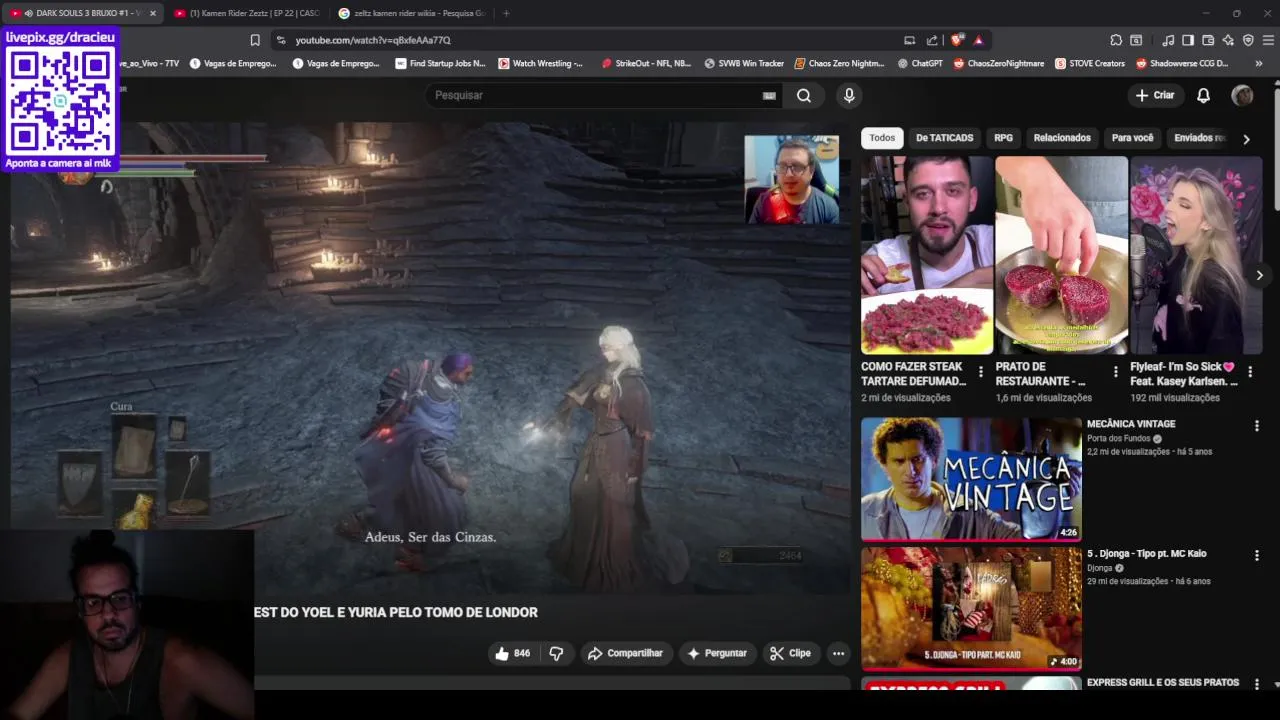Viewport: 1280px width, 720px height.
Task: Open the Brave Shields lion icon
Action: (957, 40)
